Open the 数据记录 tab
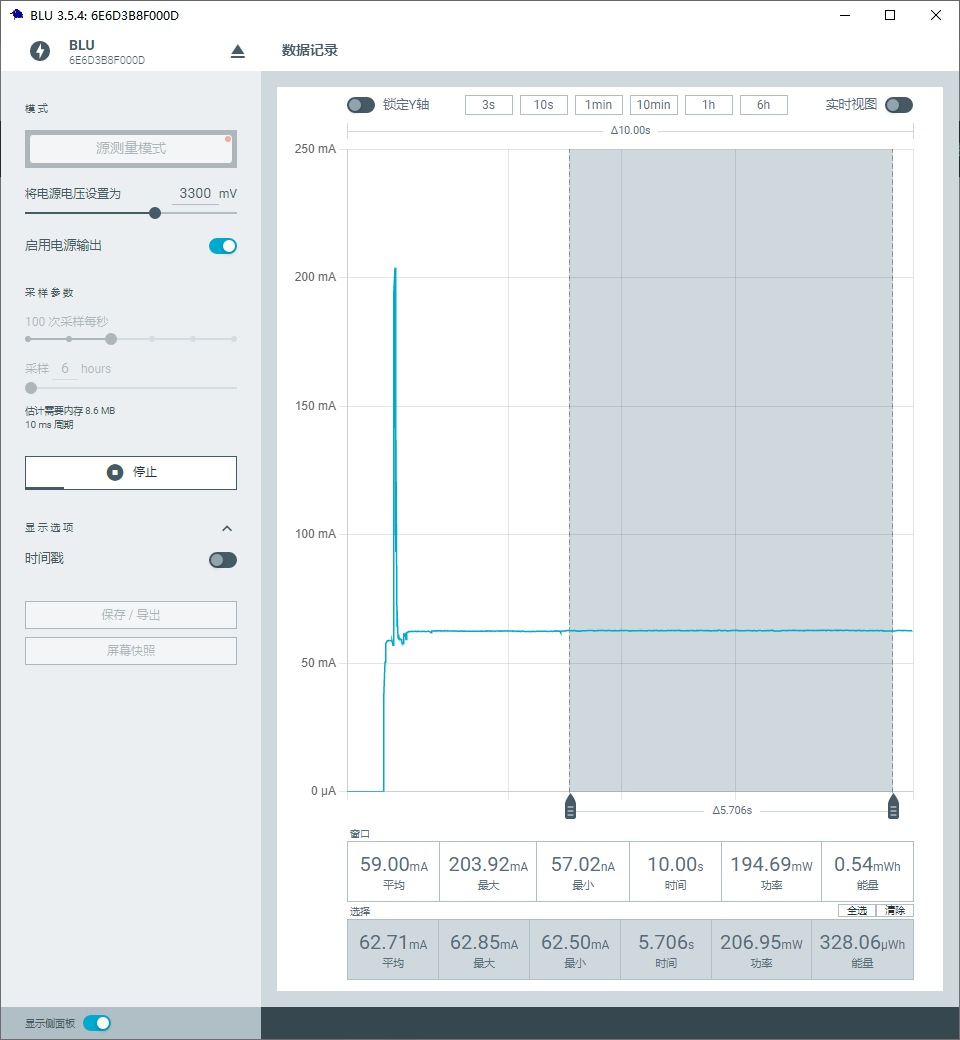This screenshot has width=960, height=1040. coord(310,50)
